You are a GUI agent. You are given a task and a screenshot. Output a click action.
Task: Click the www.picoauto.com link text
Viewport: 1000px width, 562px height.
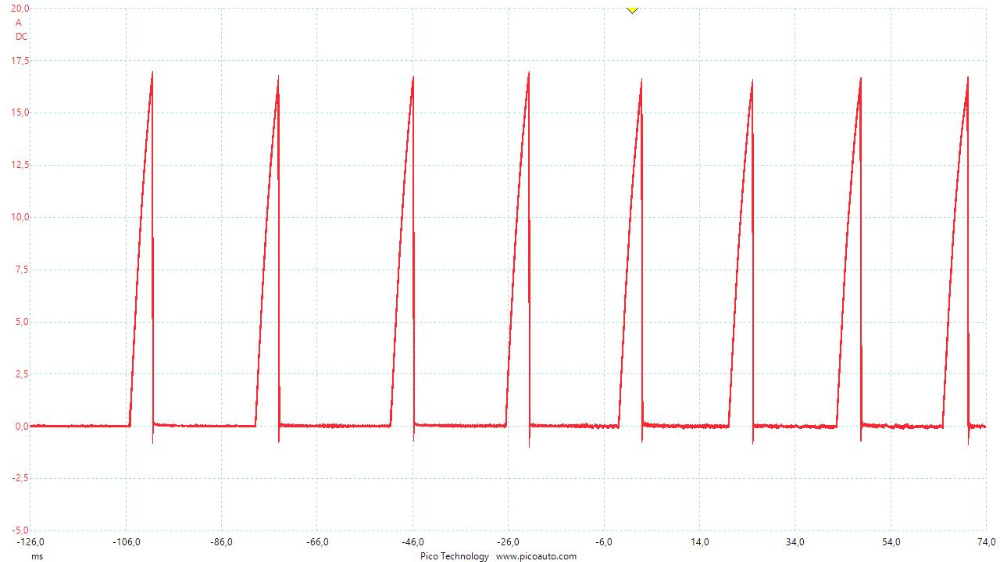[x=536, y=556]
